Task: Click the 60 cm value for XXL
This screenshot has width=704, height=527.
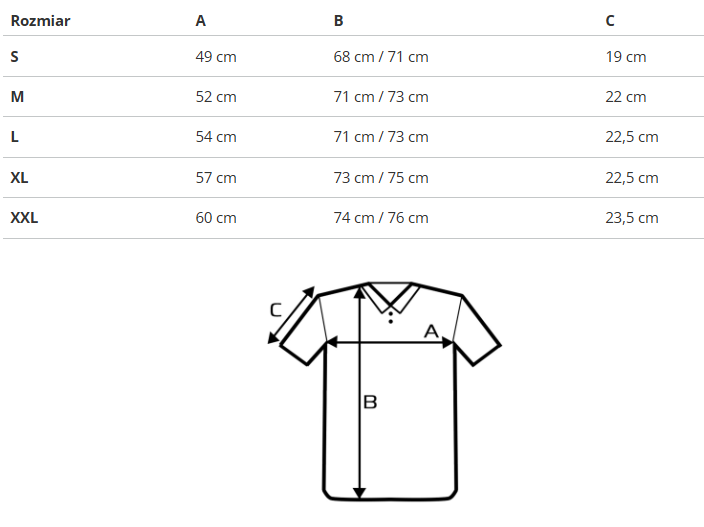Action: pyautogui.click(x=216, y=218)
